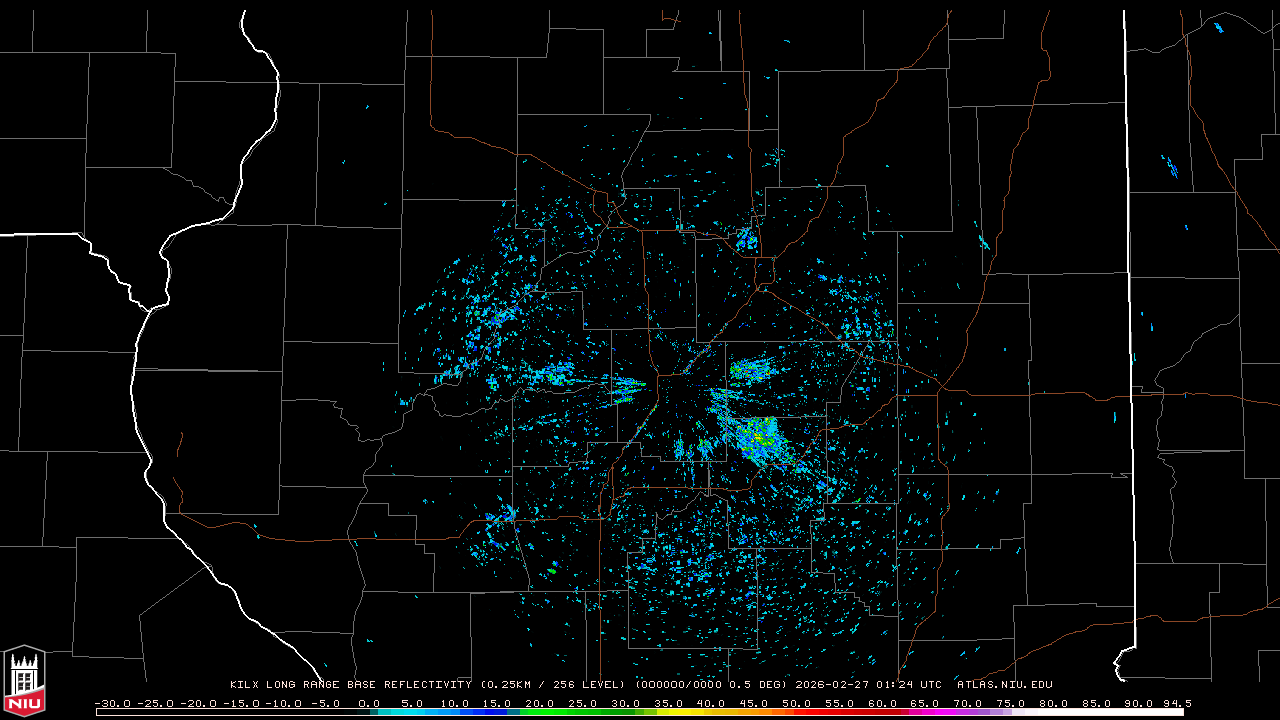The image size is (1280, 720).
Task: Click the green 20.0 dBZ color on scale
Action: point(540,712)
